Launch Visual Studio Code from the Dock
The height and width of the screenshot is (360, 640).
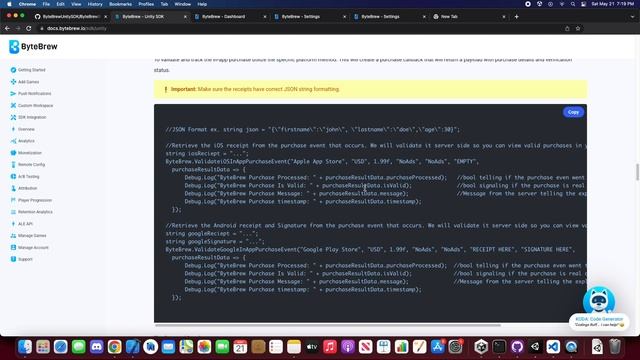click(x=553, y=347)
